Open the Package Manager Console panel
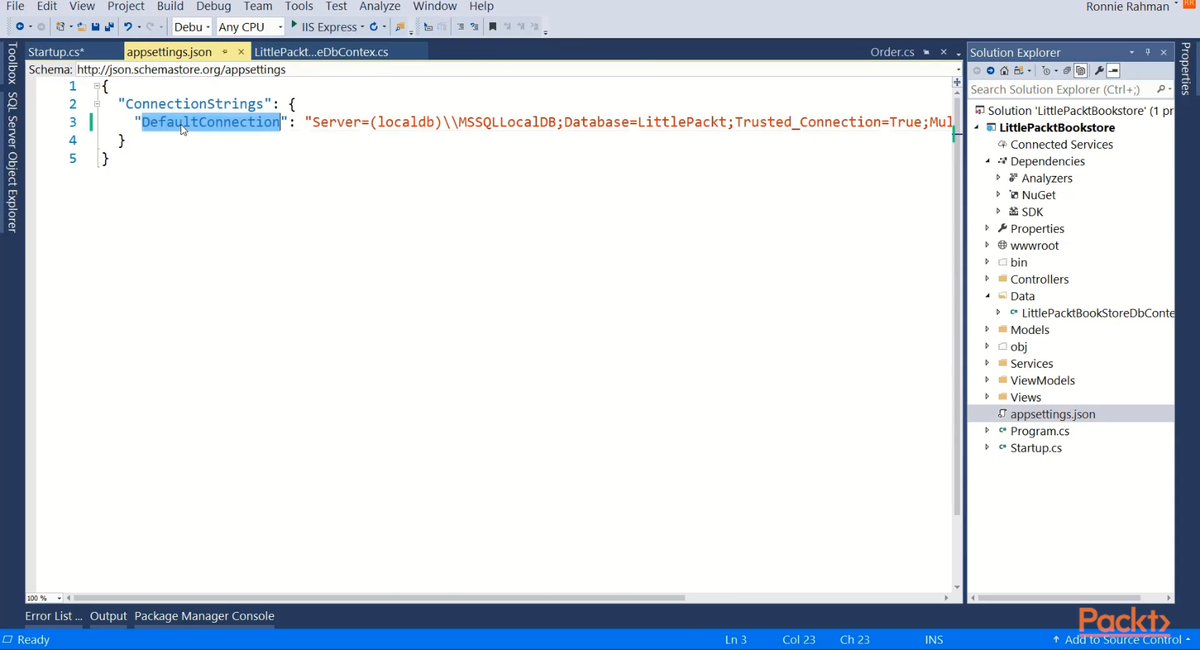 (204, 616)
